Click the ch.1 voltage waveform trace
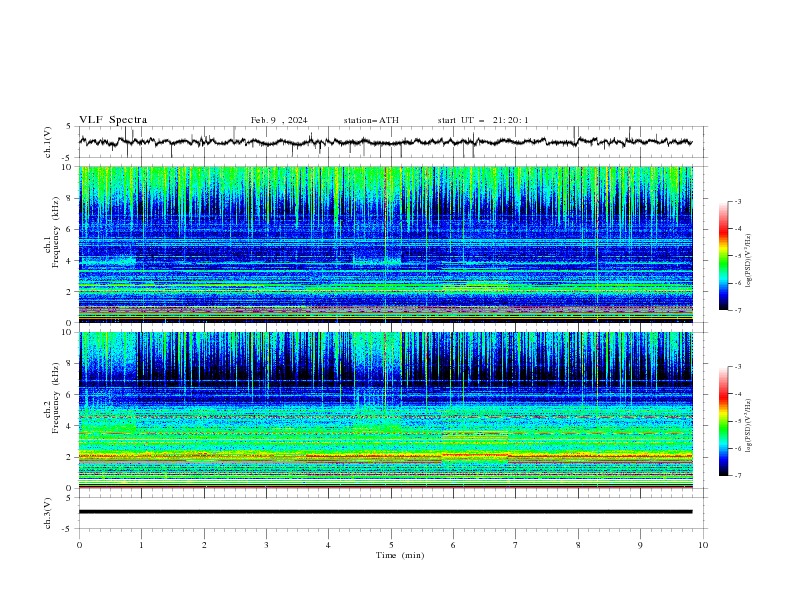792x612 pixels. tap(386, 142)
